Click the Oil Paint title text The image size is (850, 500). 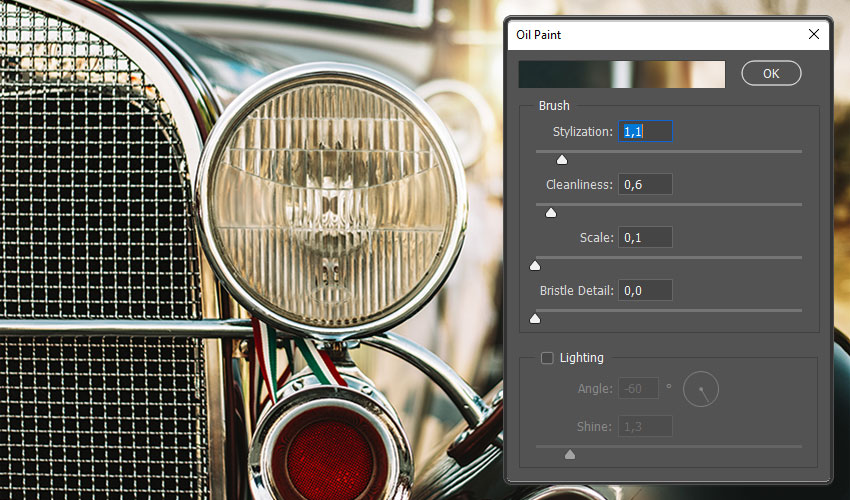tap(538, 35)
